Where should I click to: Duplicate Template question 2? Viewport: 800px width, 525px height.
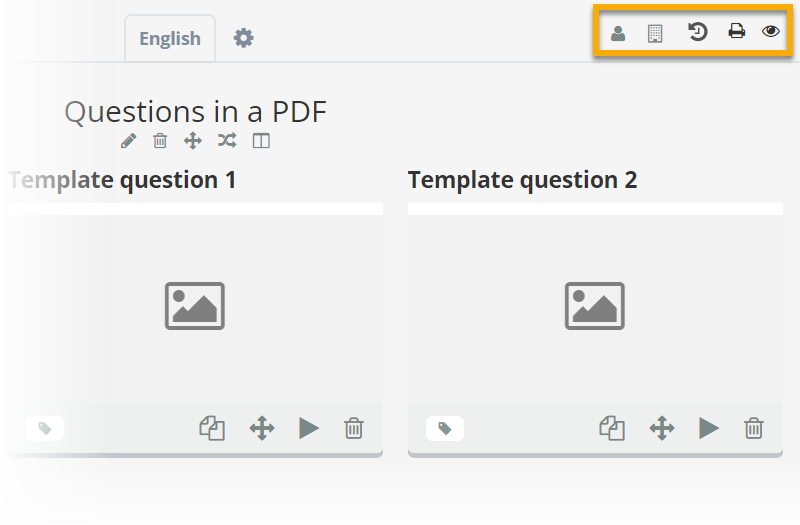[612, 428]
